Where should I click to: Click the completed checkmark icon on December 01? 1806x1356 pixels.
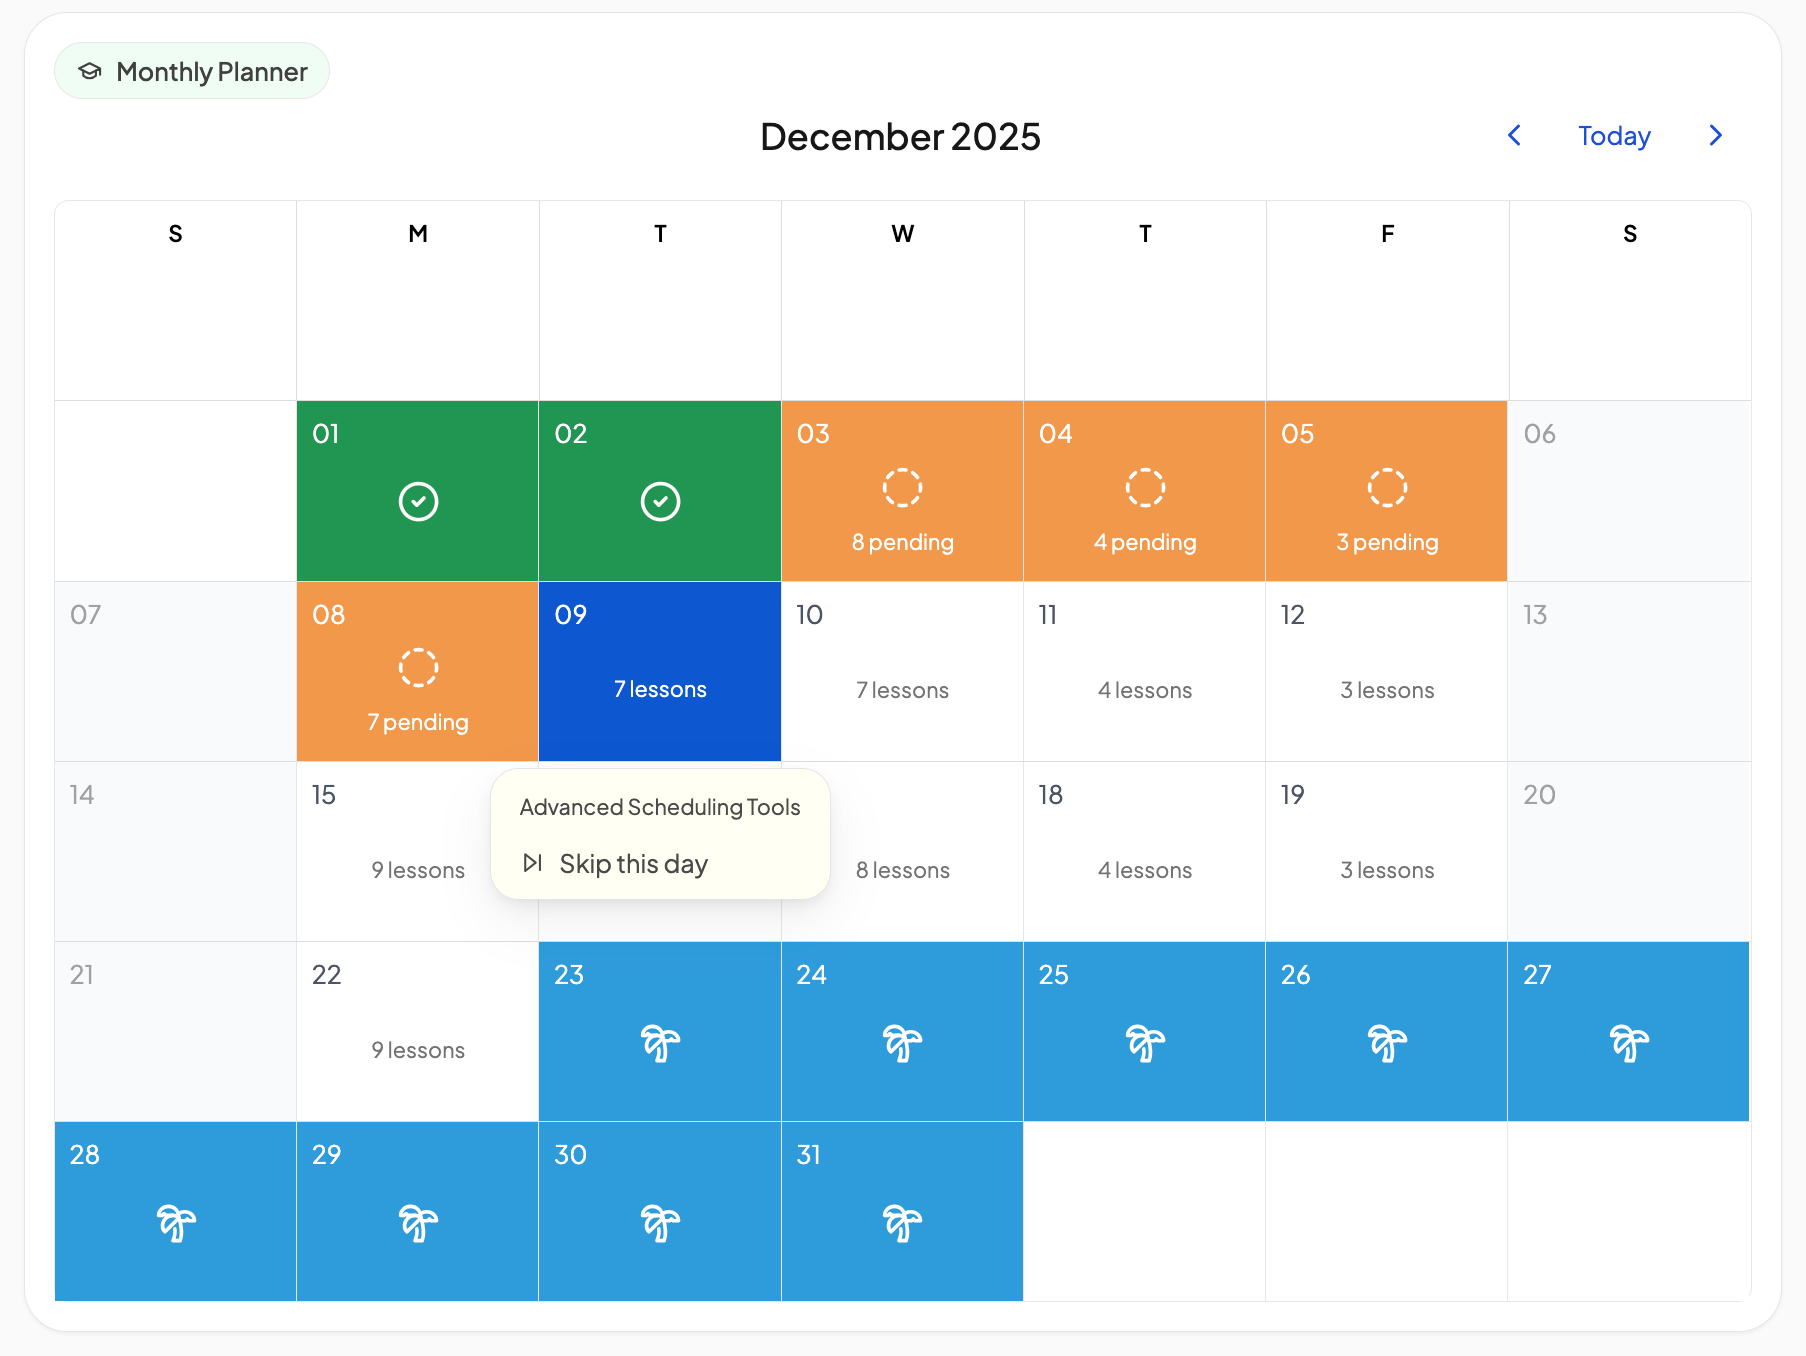coord(418,501)
